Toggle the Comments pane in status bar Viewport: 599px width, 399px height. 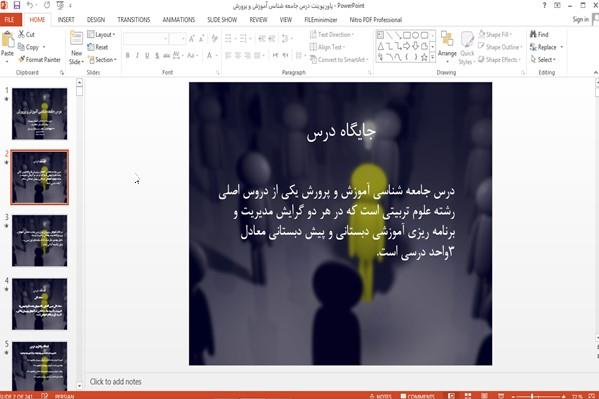(418, 396)
